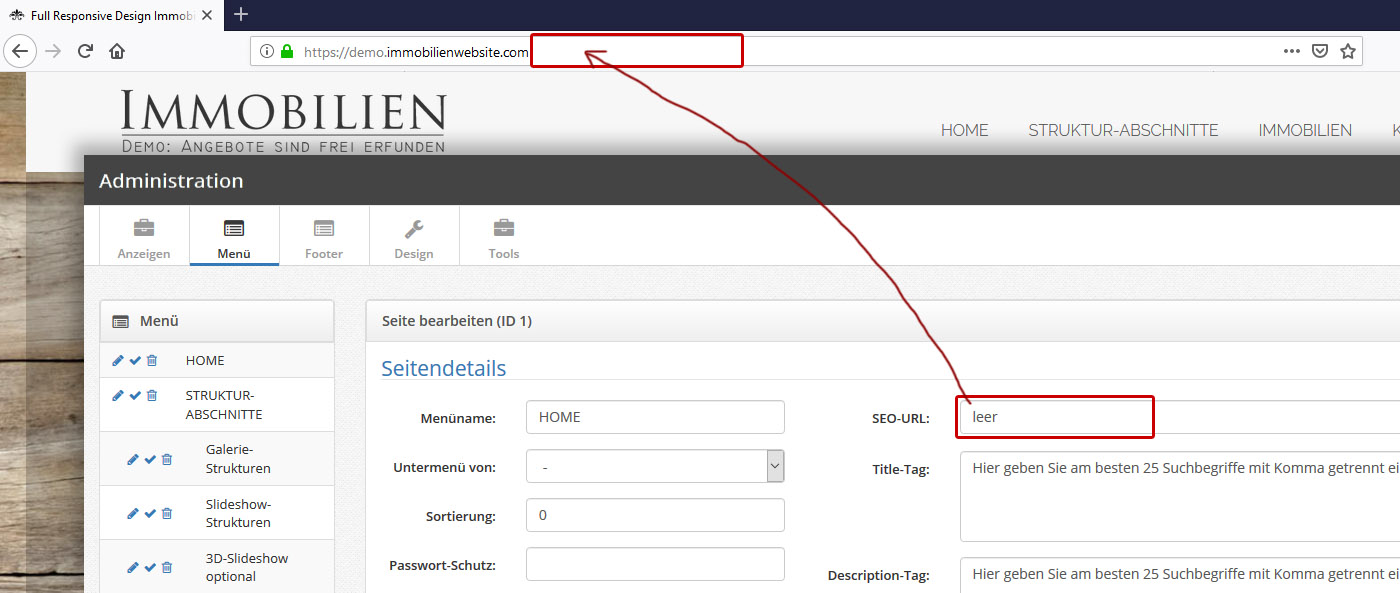The height and width of the screenshot is (593, 1400).
Task: Open IMMOBILIEN in the website navigation
Action: [x=1305, y=131]
